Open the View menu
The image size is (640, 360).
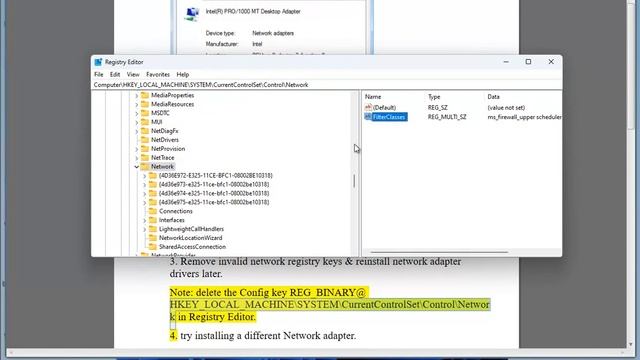pos(133,74)
